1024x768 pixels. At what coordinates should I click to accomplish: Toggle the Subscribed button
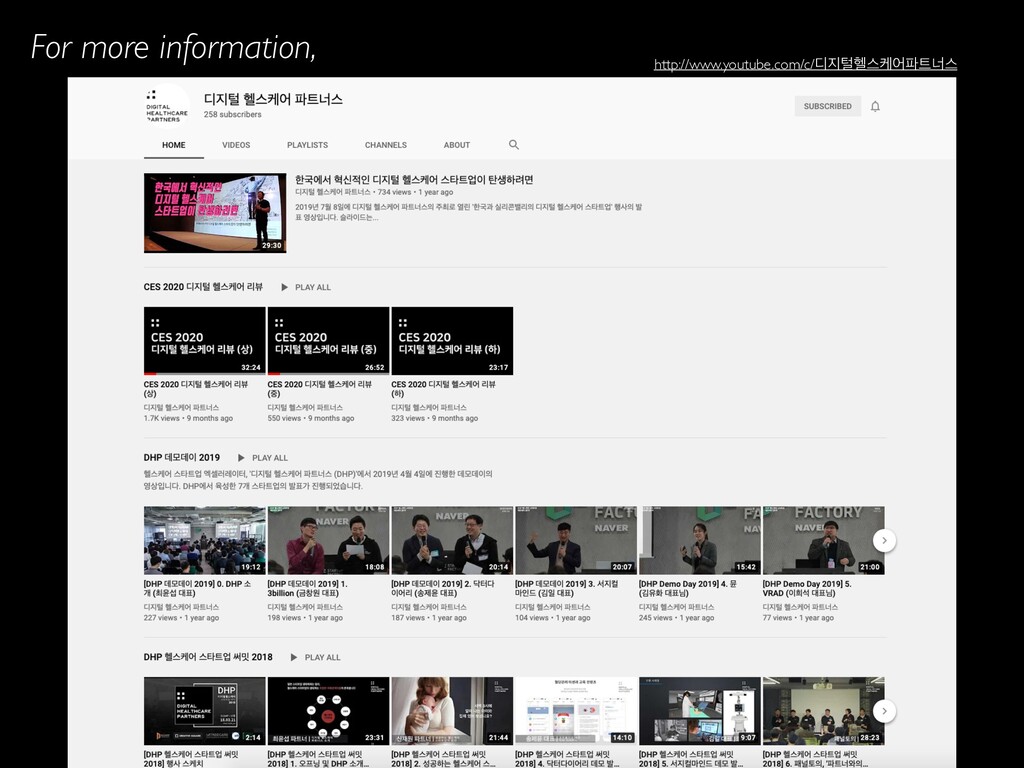(827, 106)
